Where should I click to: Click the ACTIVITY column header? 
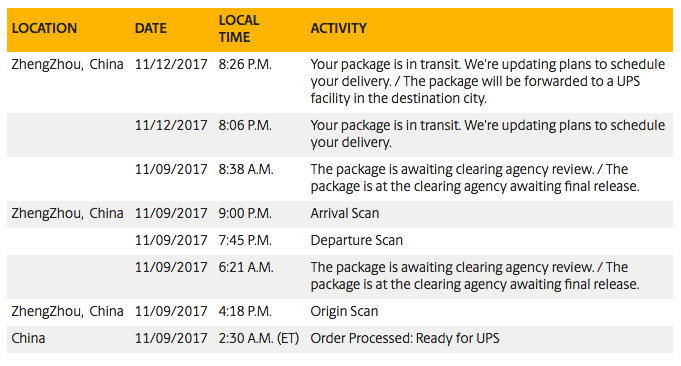click(338, 29)
